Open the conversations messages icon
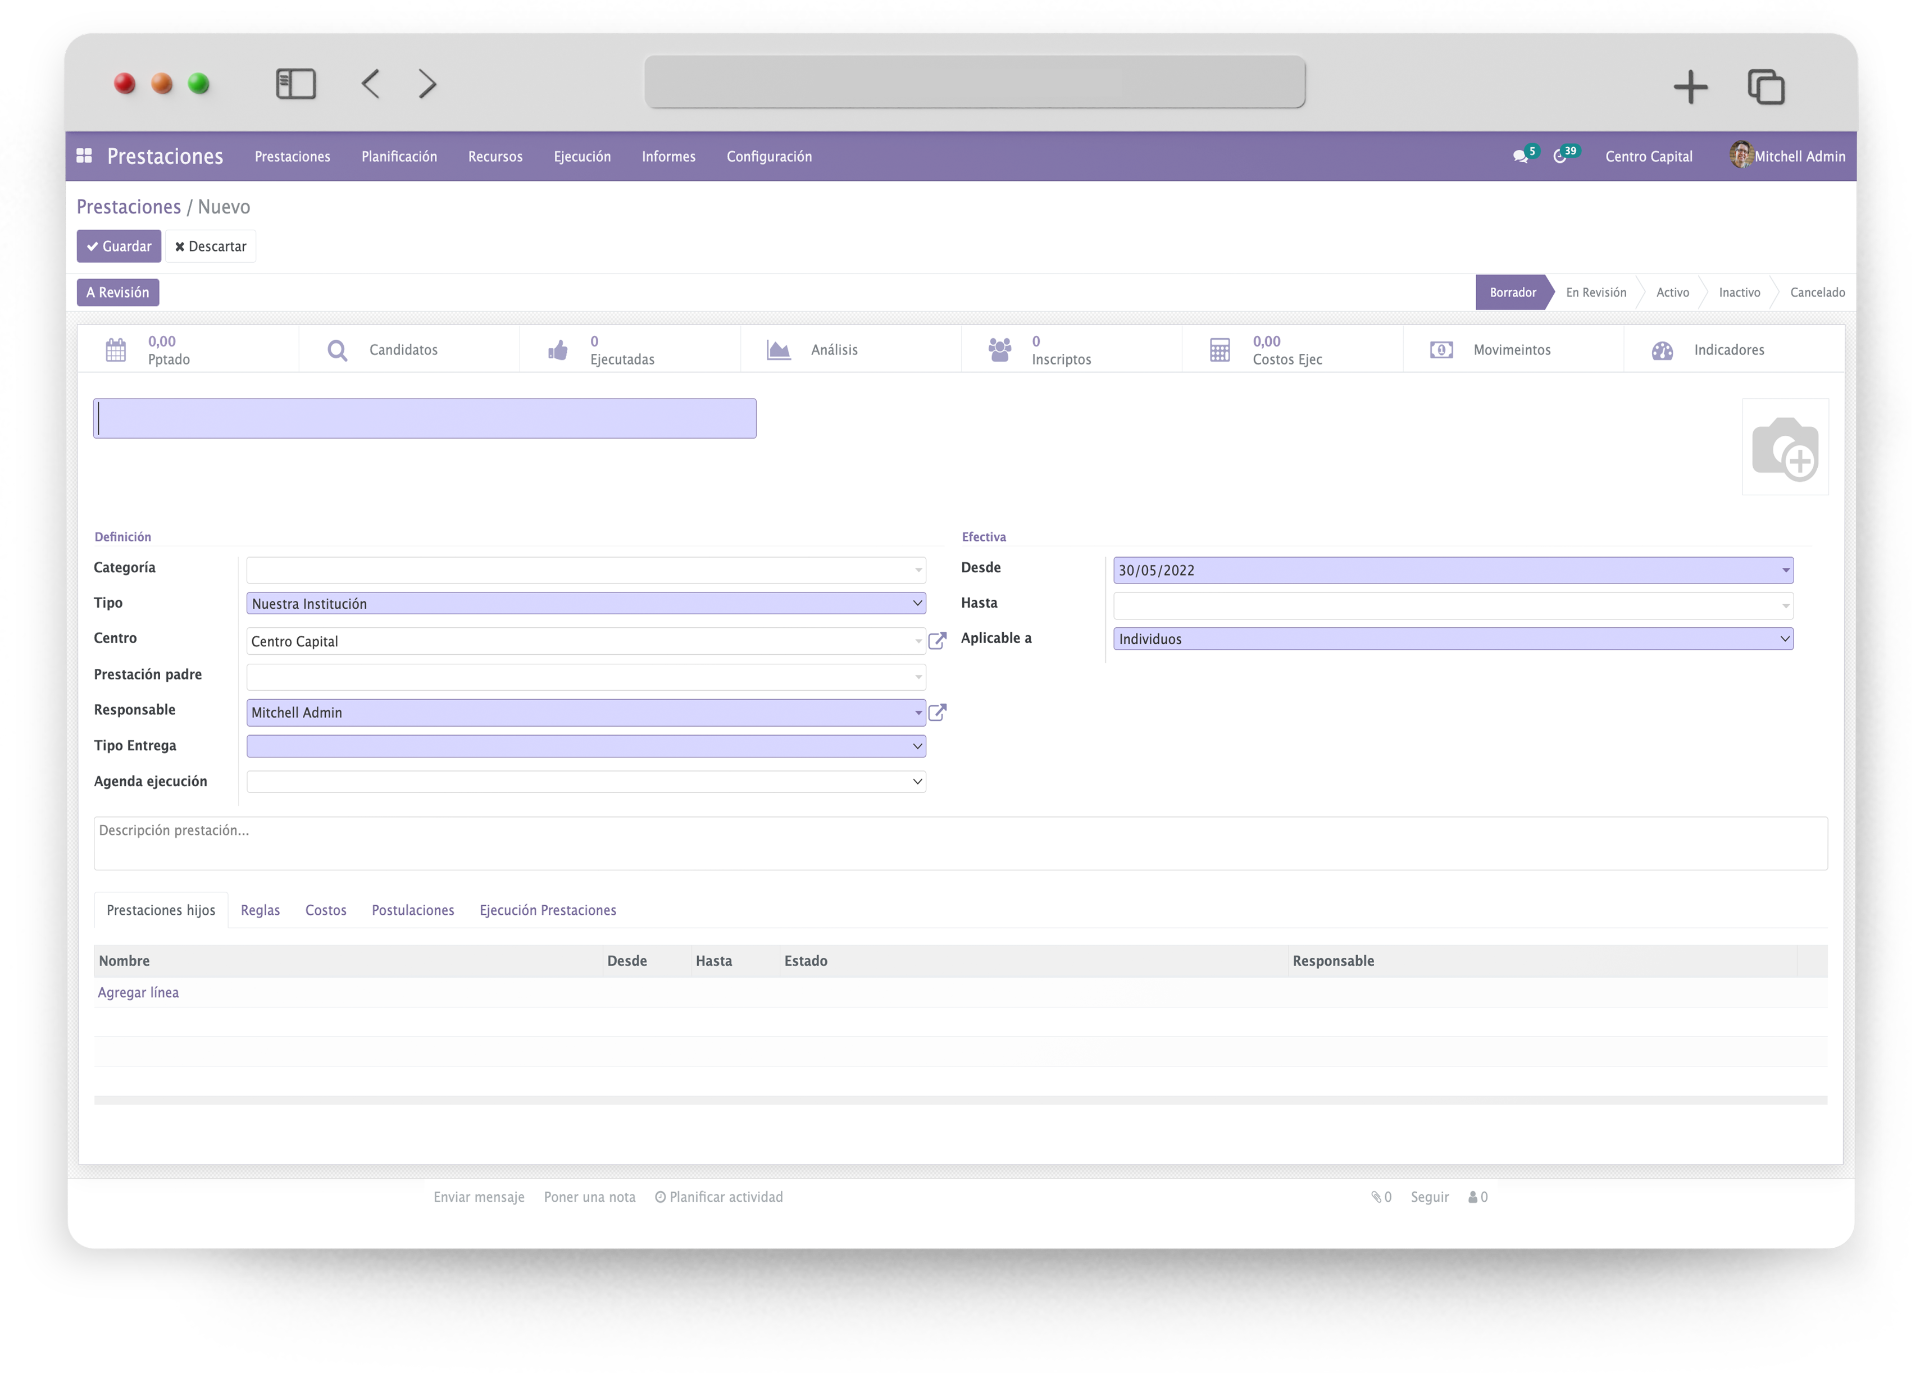This screenshot has height=1373, width=1920. tap(1521, 156)
